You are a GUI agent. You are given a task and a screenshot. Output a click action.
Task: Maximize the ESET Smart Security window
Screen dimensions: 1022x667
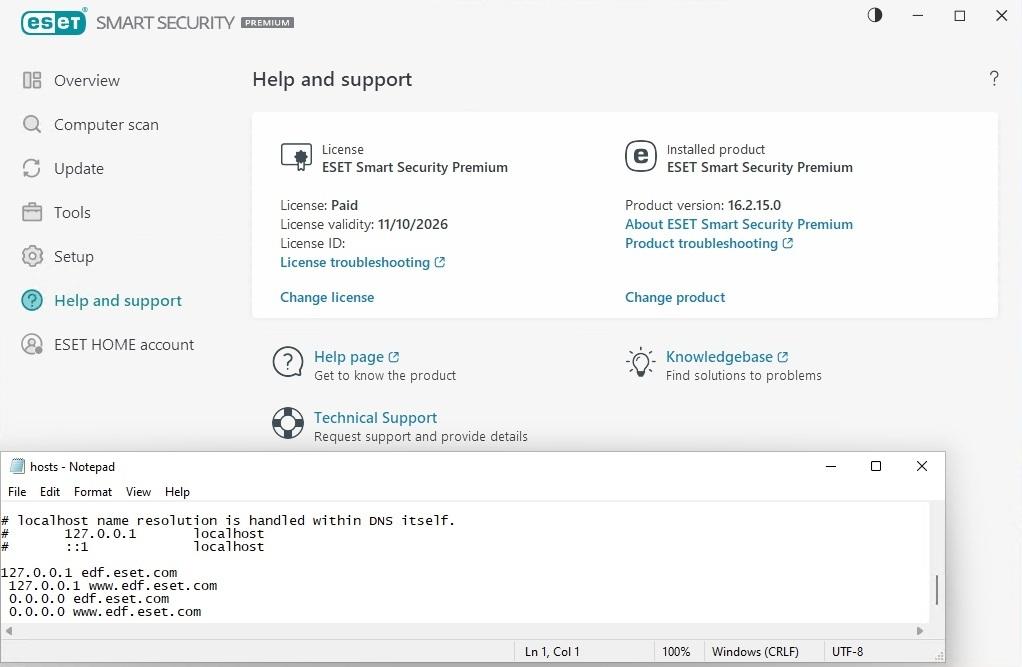(959, 16)
